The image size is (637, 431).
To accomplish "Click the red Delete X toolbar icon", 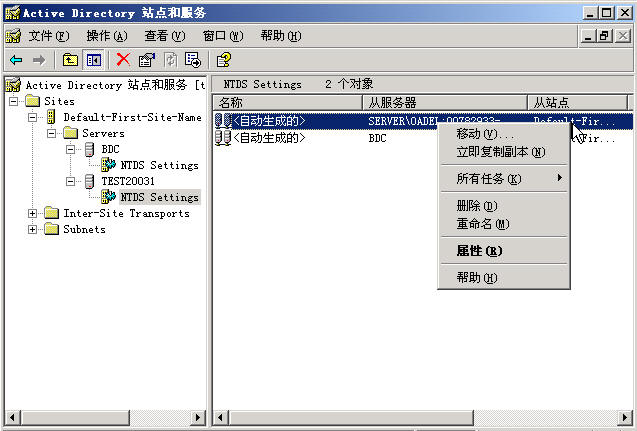I will point(124,60).
